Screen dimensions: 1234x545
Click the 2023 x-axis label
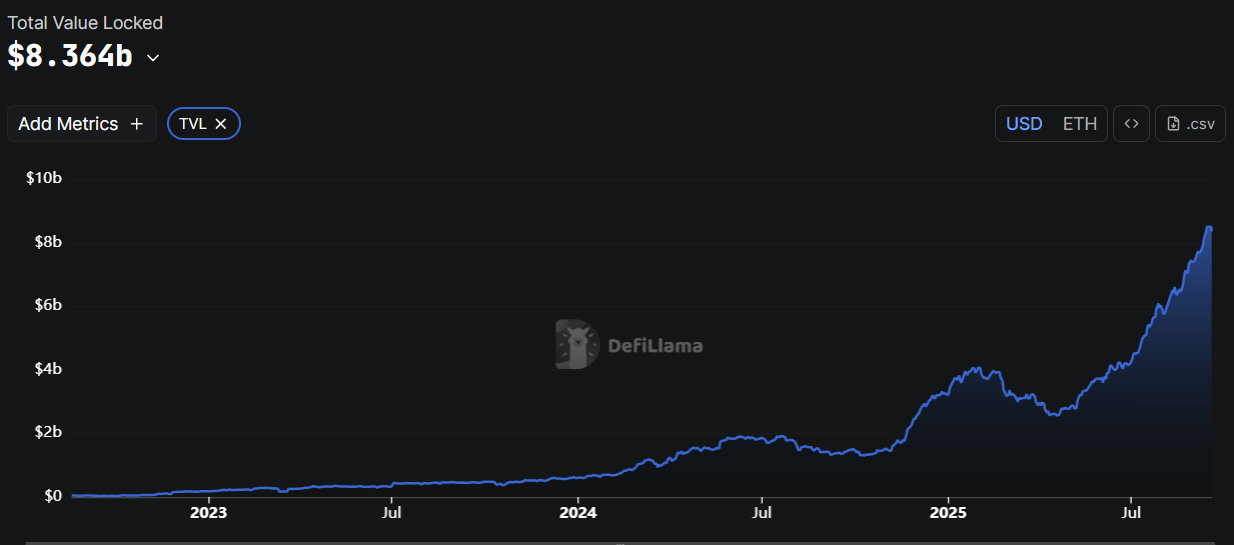pos(208,513)
